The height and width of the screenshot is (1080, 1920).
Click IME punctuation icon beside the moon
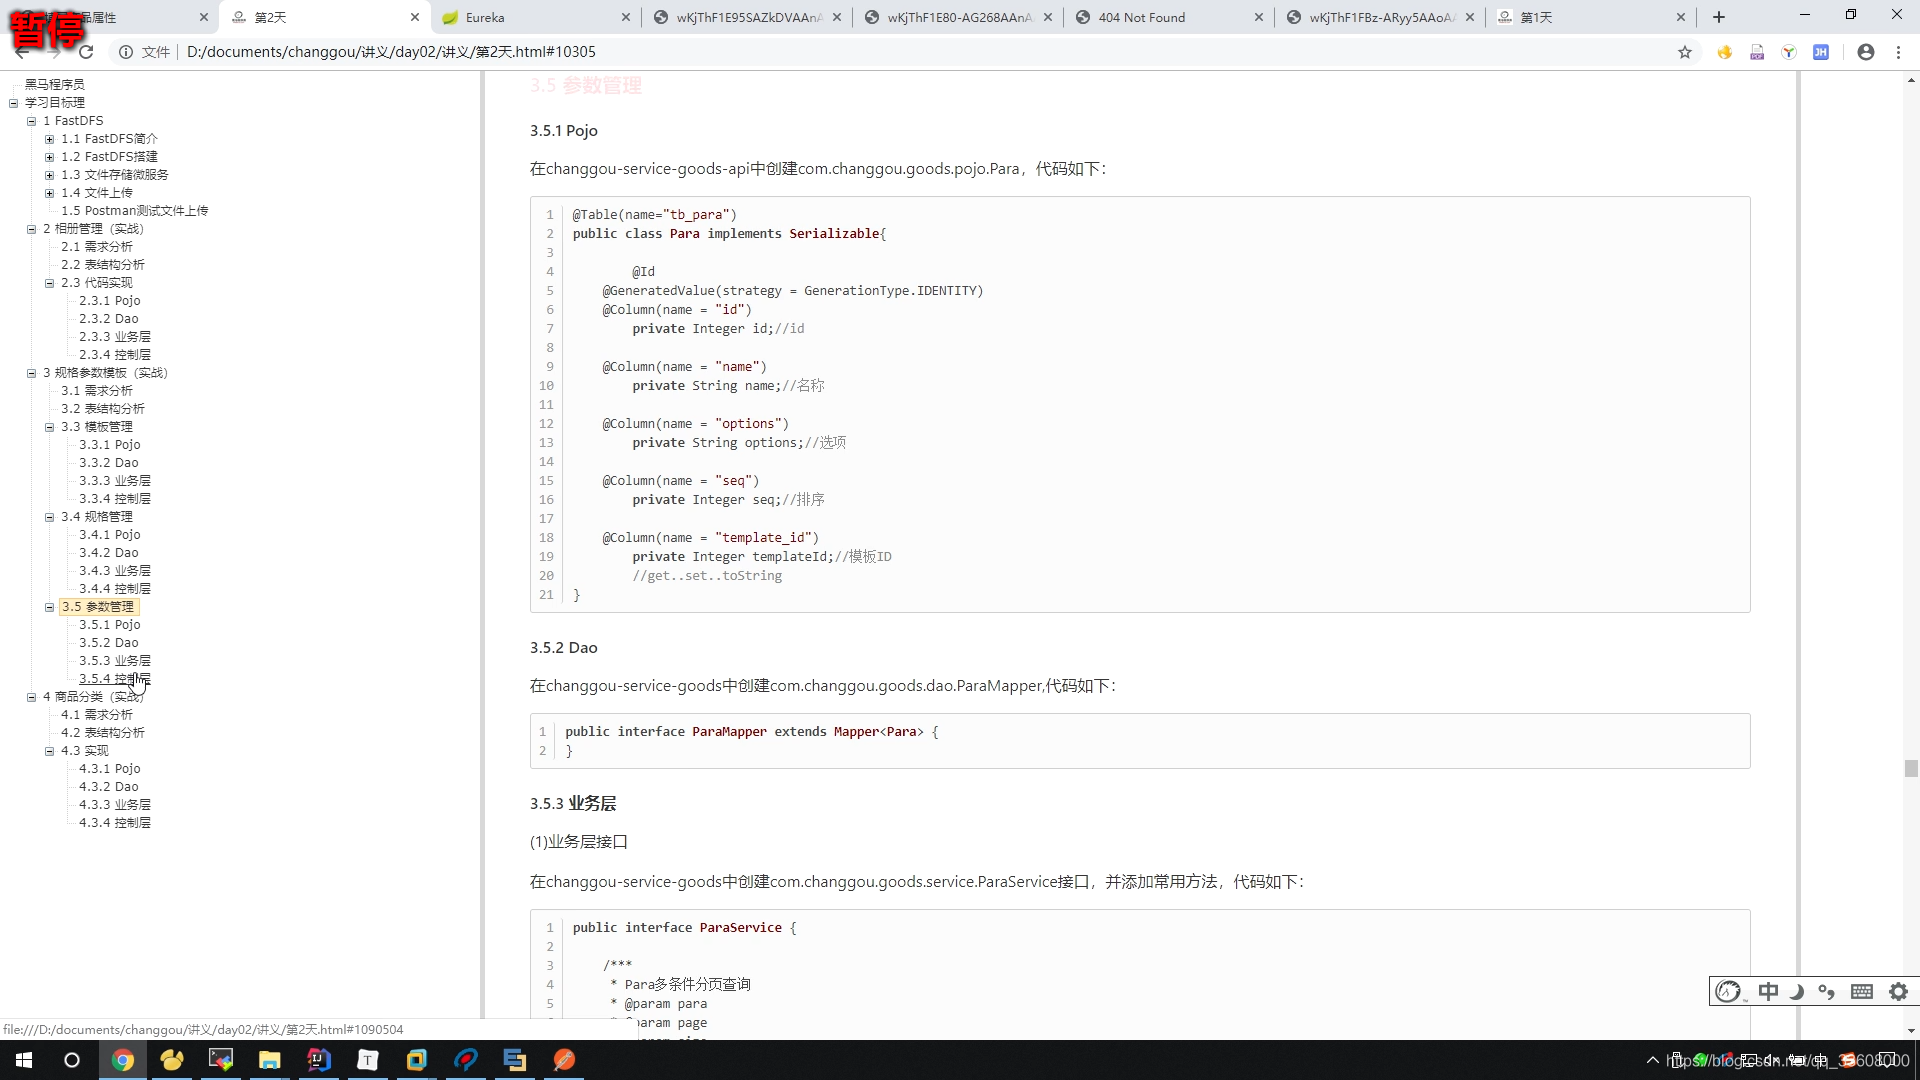[x=1826, y=991]
